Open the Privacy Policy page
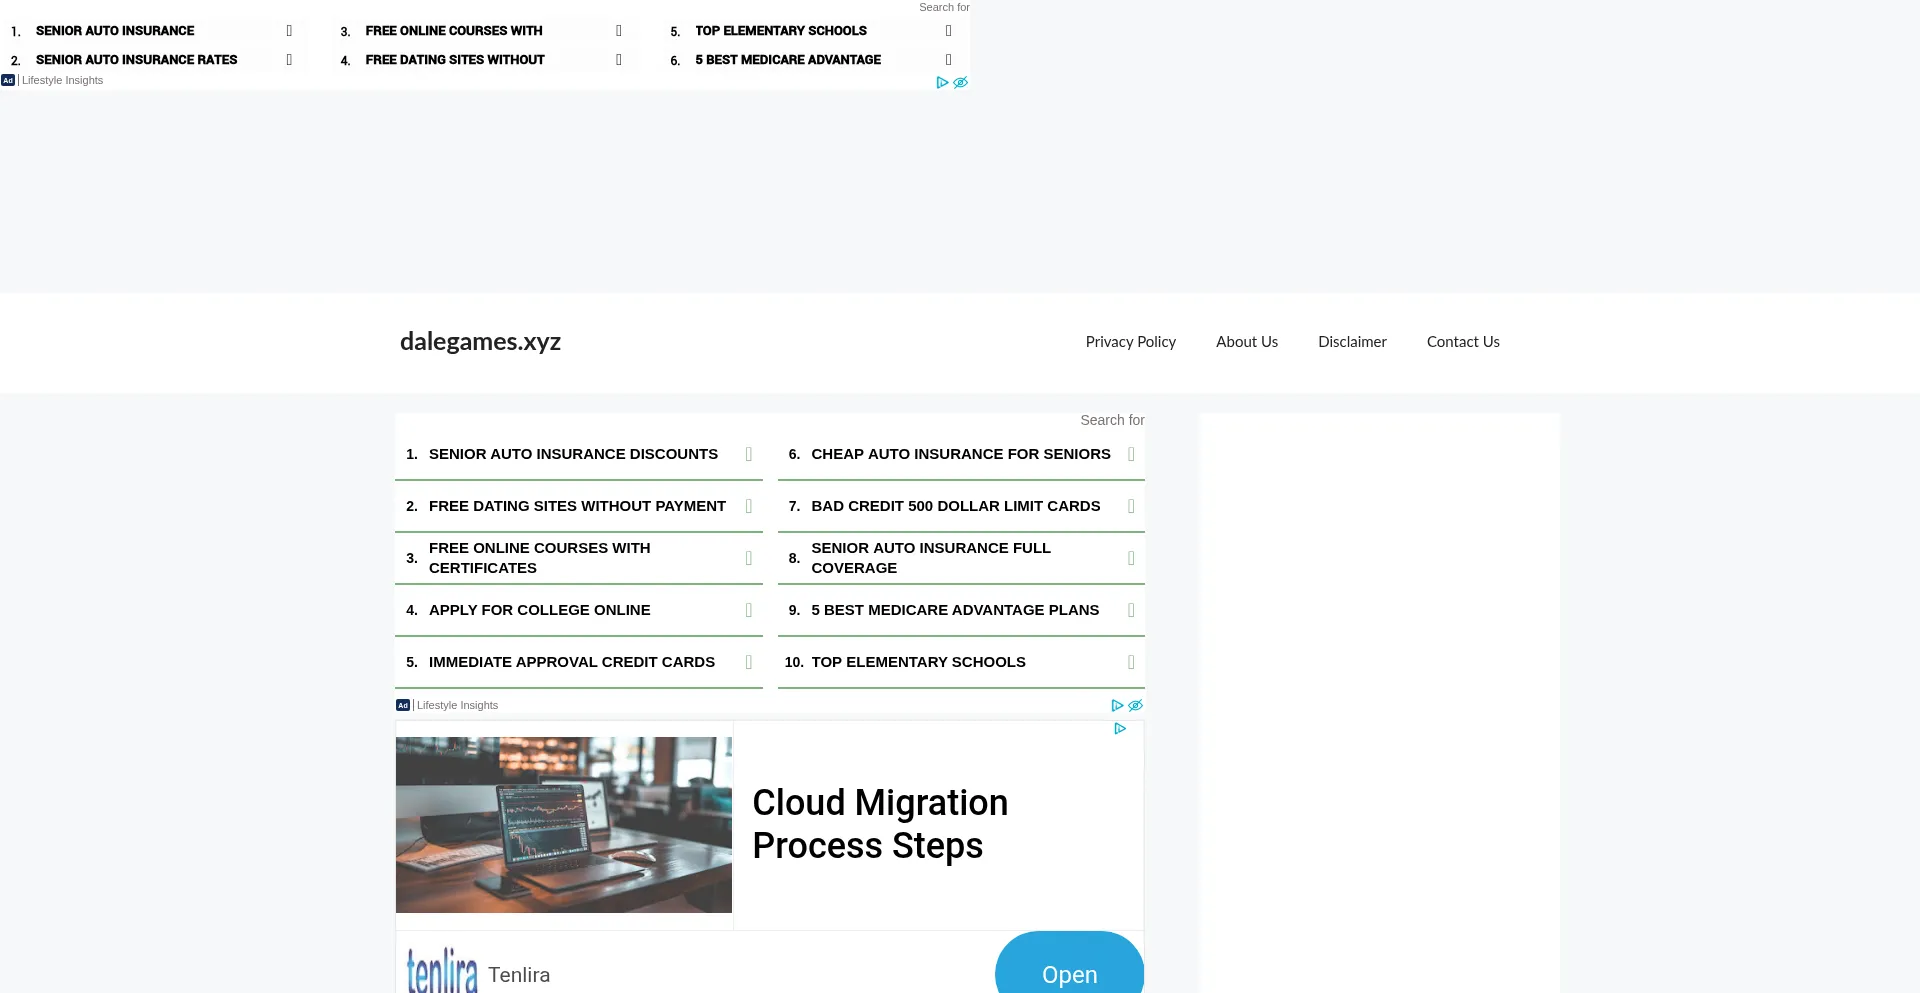The width and height of the screenshot is (1920, 993). point(1131,342)
